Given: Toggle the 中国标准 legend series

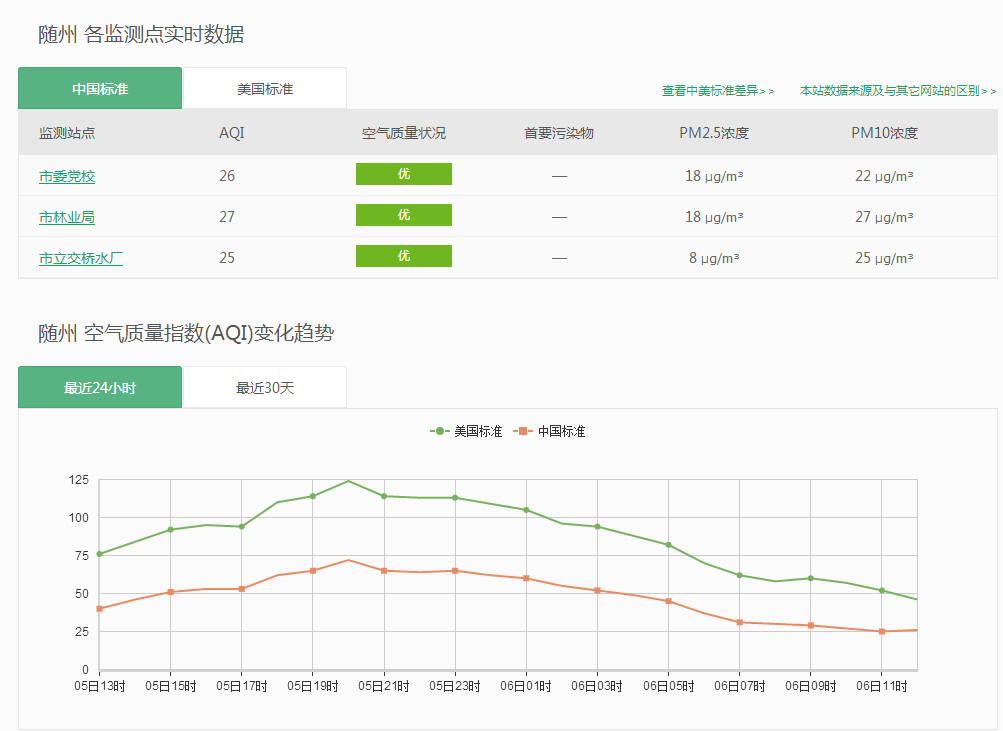Looking at the screenshot, I should 551,431.
